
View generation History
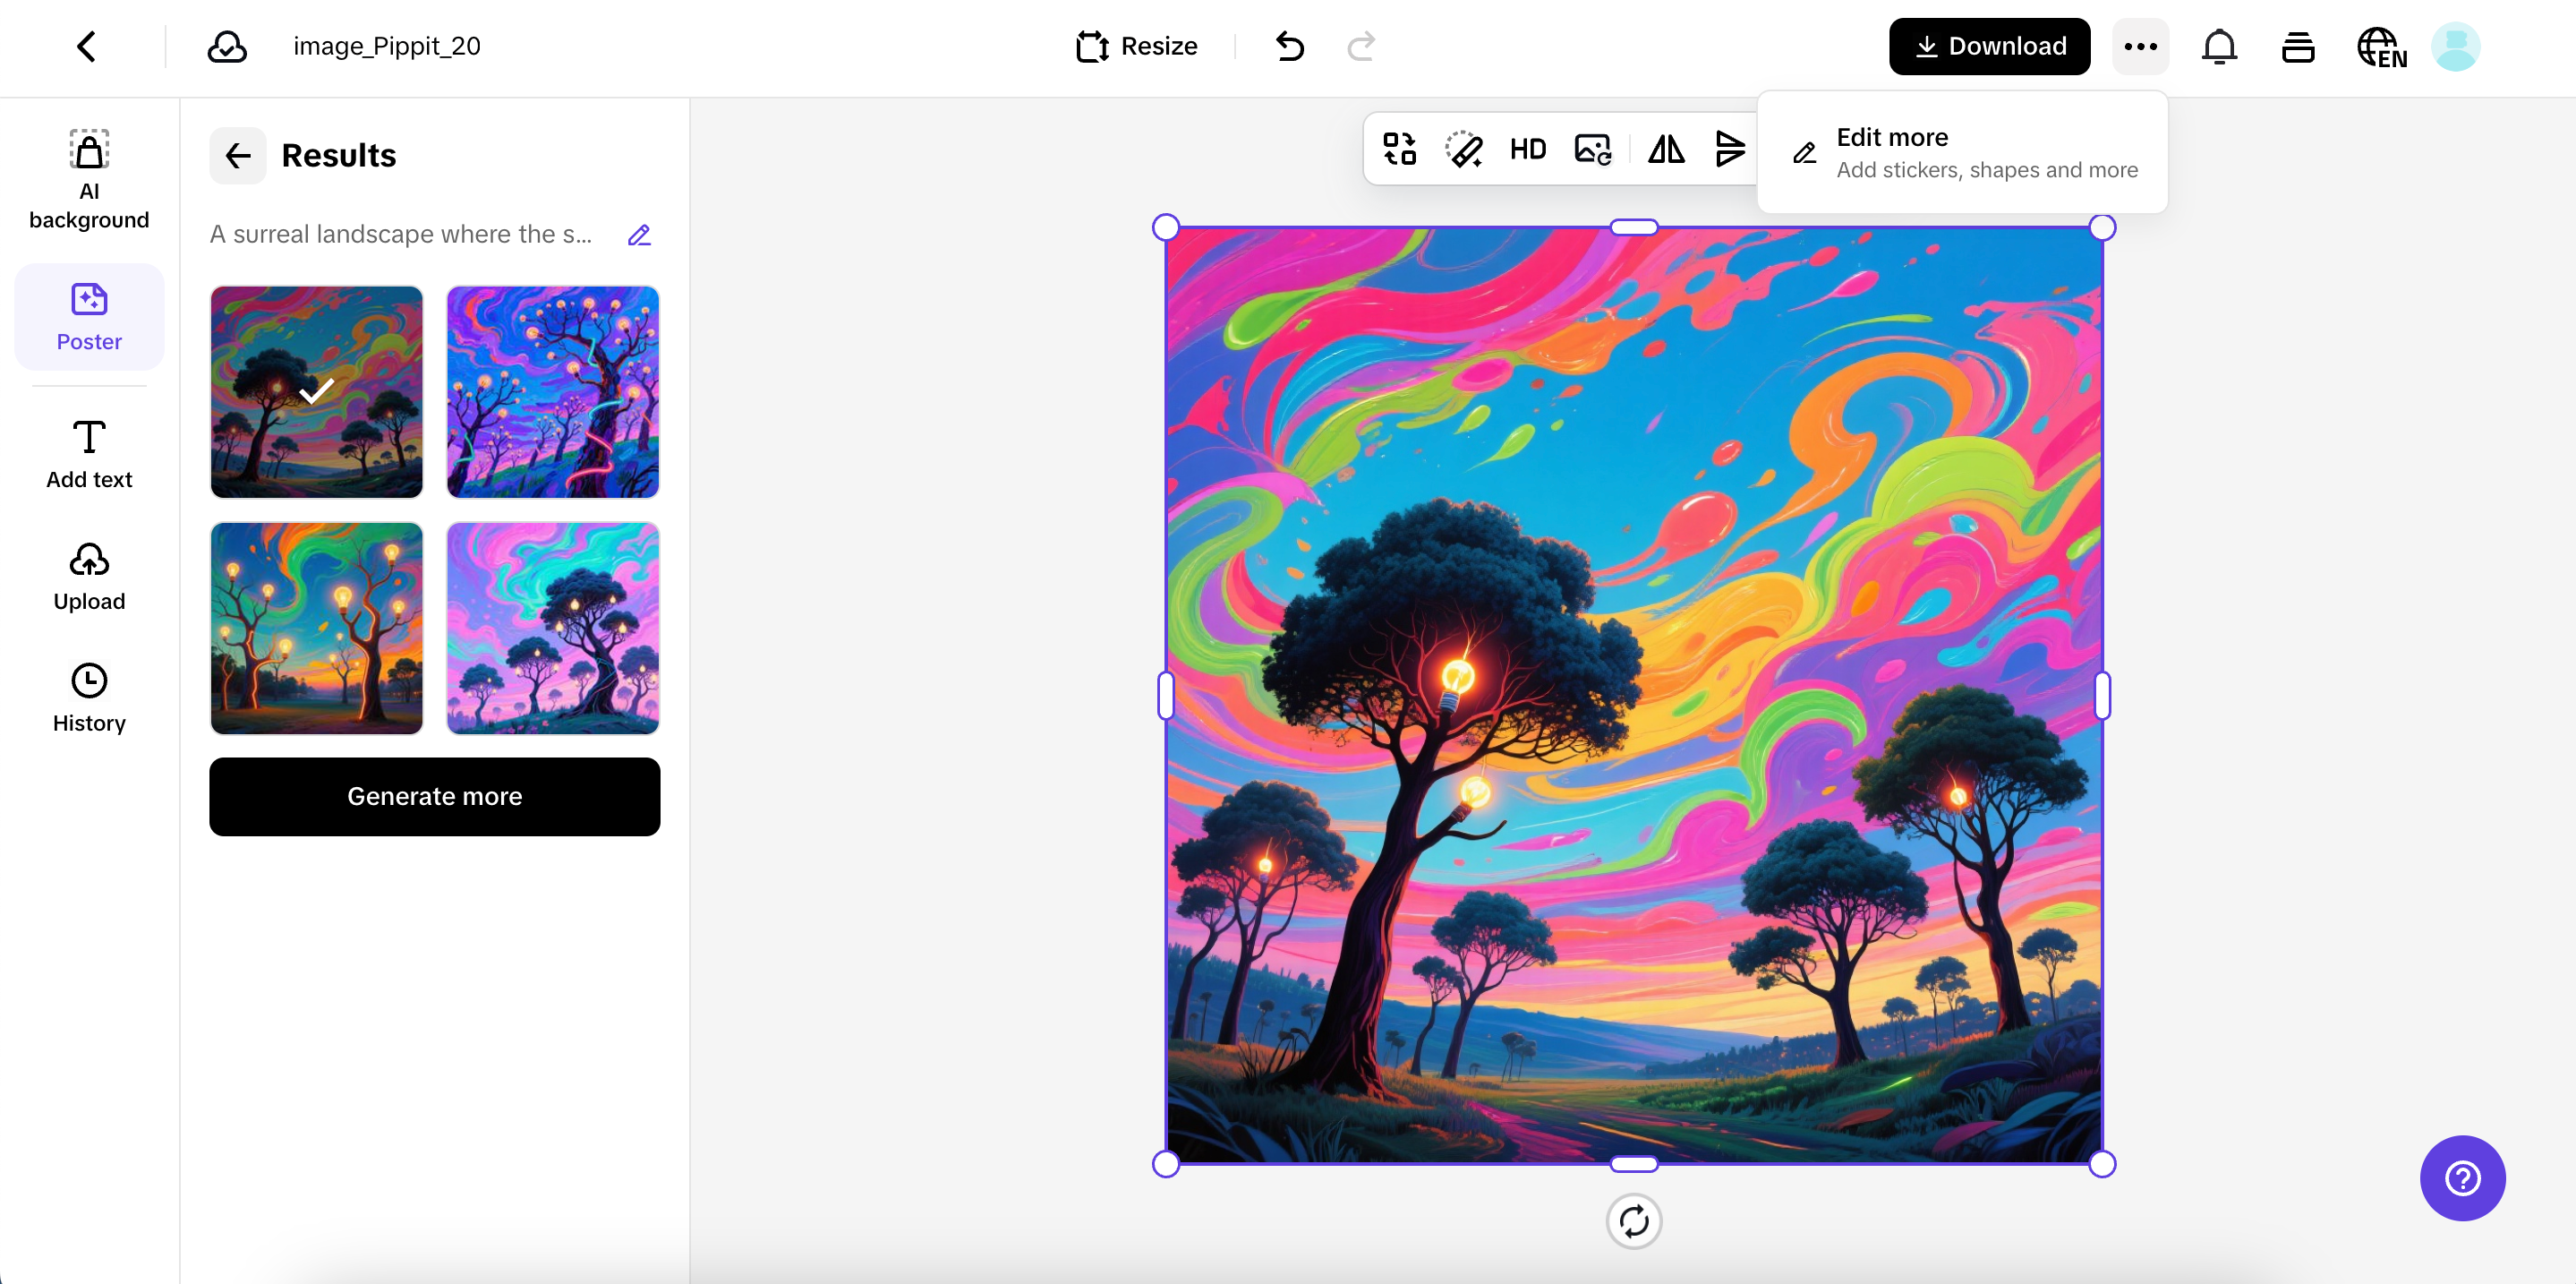[89, 697]
